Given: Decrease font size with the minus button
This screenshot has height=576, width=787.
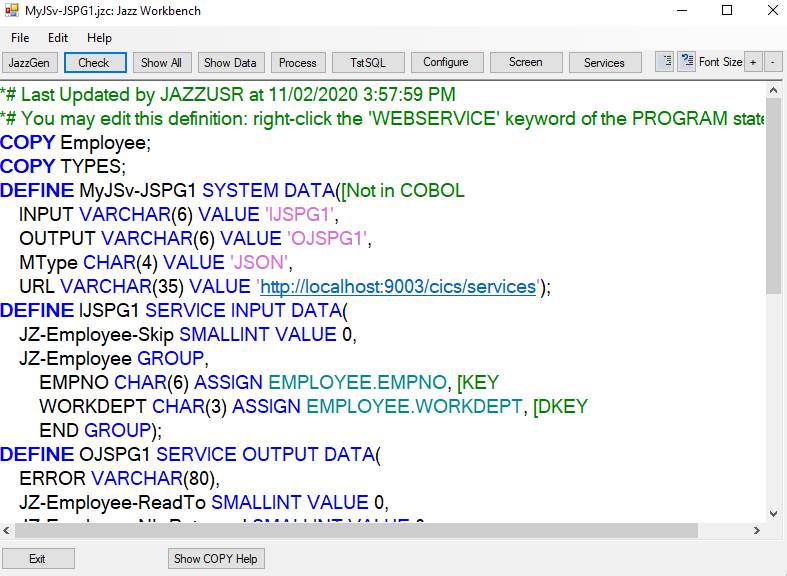Looking at the screenshot, I should [x=773, y=62].
